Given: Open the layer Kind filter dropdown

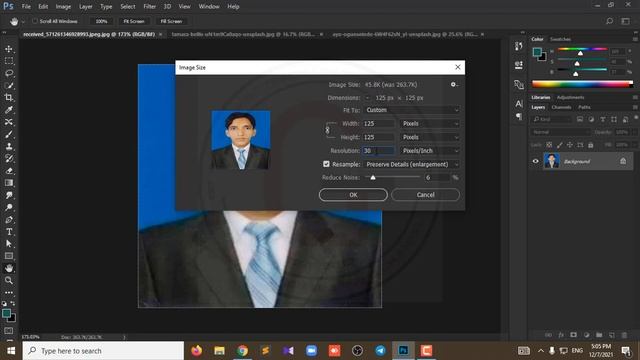Looking at the screenshot, I should click(551, 119).
